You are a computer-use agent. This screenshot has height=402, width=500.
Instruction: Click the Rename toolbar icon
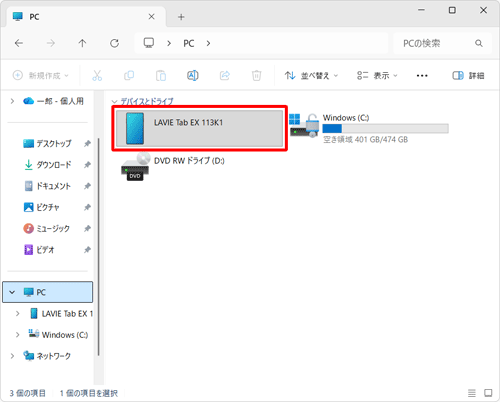[193, 75]
